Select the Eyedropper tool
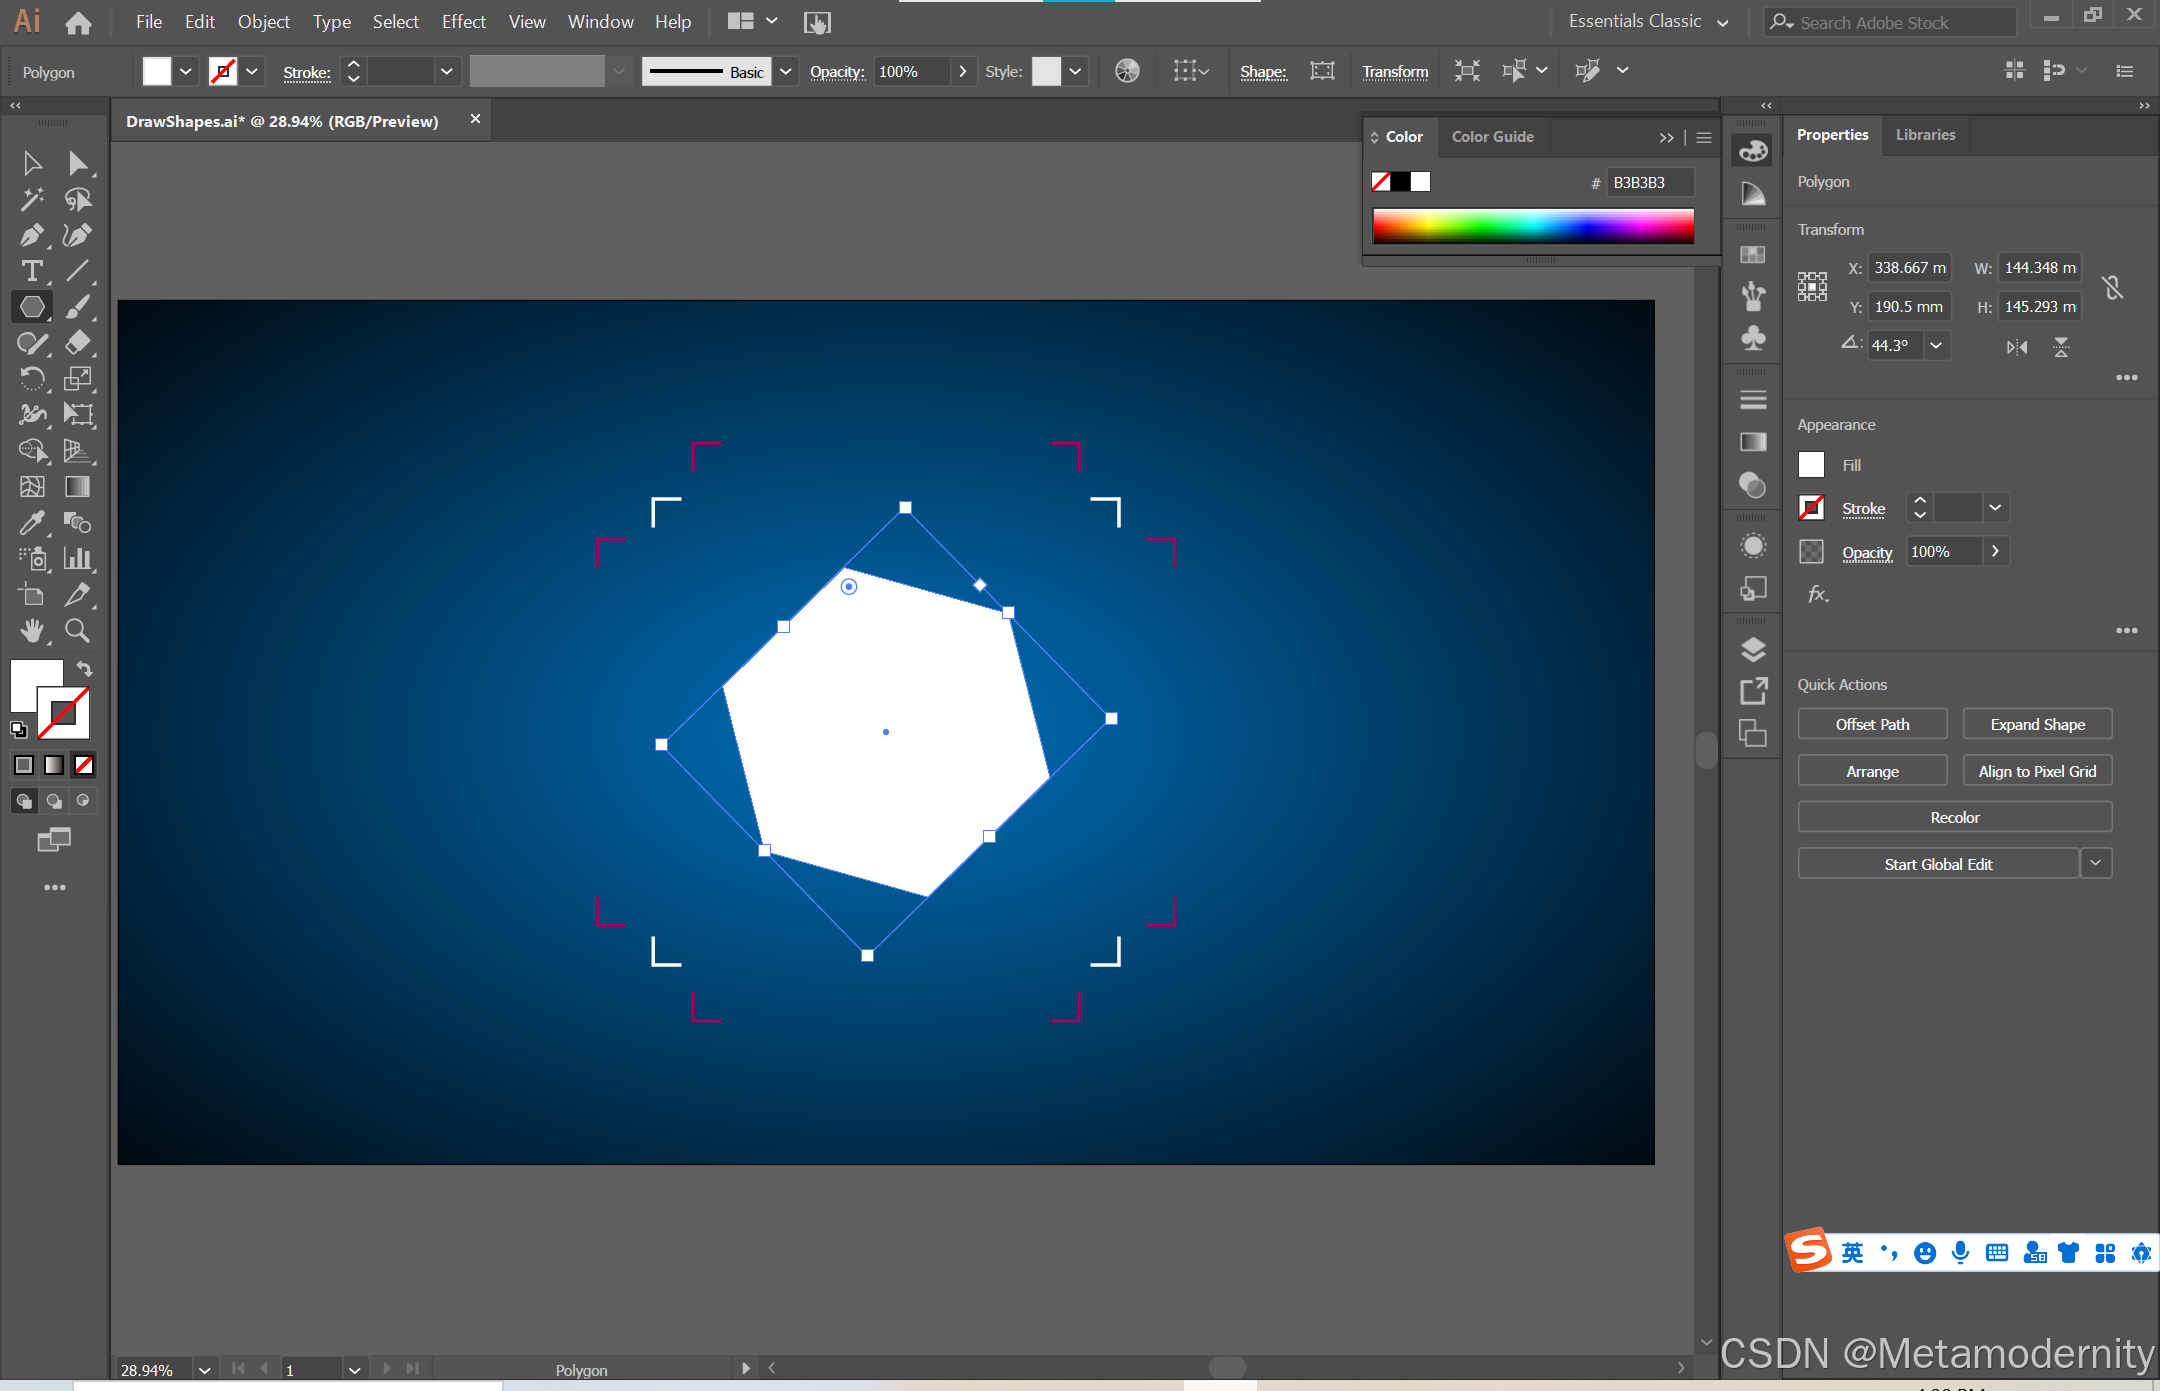Screen dimensions: 2160x1391 (x=31, y=522)
